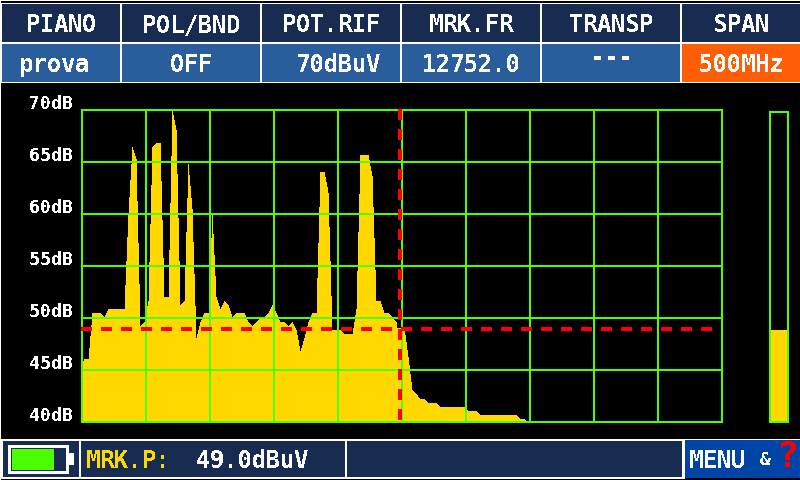Open the POL/BND header tab
This screenshot has height=480, width=800.
[191, 23]
